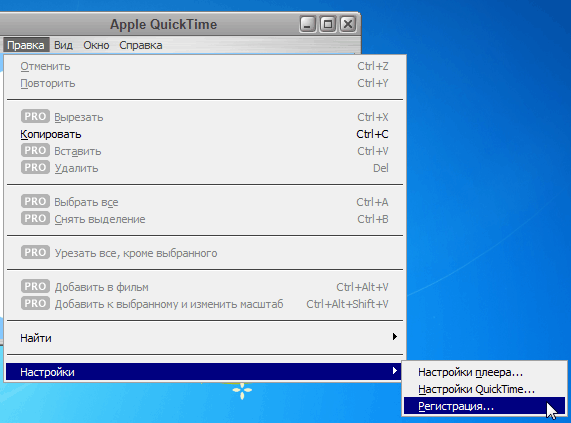Open the Окно menu
The width and height of the screenshot is (571, 423).
click(96, 45)
